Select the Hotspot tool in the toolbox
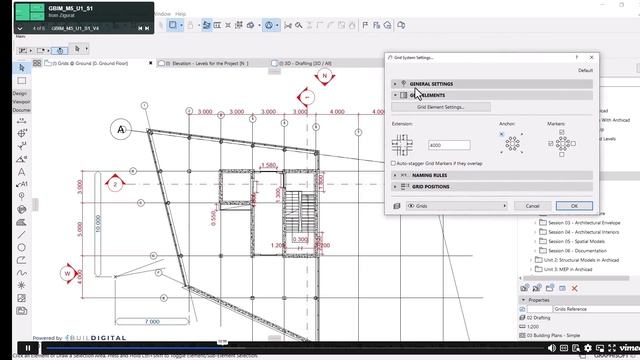The height and width of the screenshot is (360, 640). coord(22,285)
